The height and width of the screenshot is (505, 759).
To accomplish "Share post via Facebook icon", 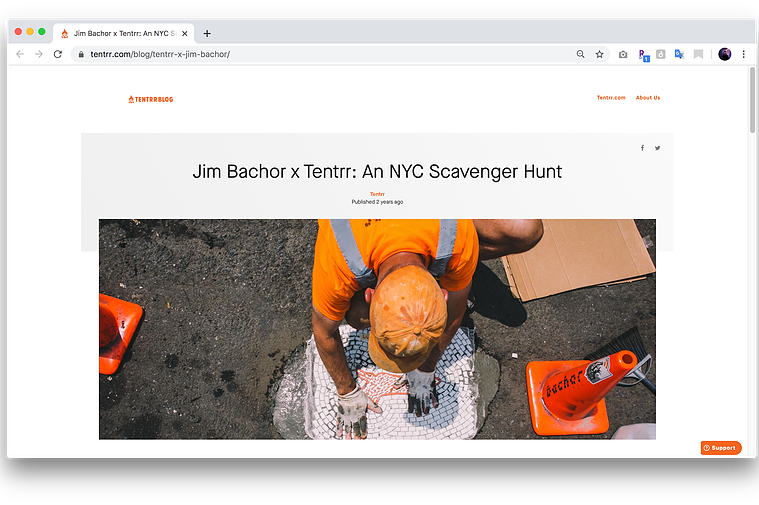I will 642,148.
